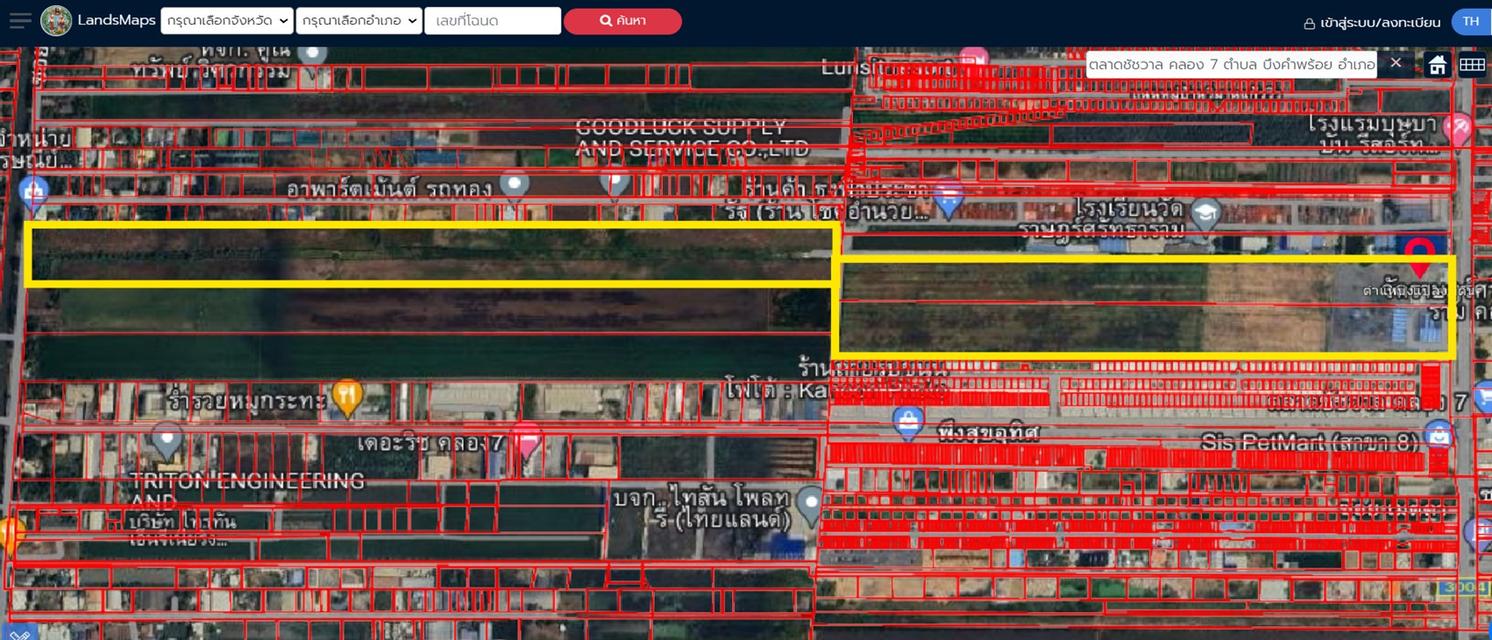
Task: Open the TH language selector
Action: (1470, 20)
